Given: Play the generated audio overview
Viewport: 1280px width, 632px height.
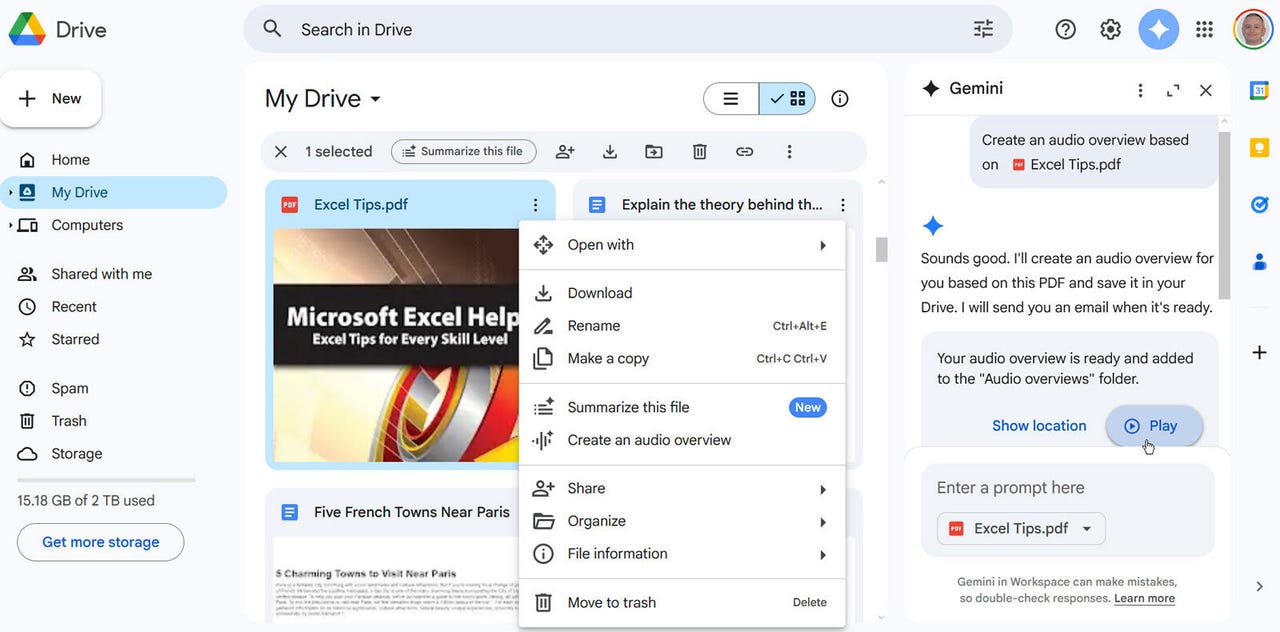Looking at the screenshot, I should tap(1154, 425).
